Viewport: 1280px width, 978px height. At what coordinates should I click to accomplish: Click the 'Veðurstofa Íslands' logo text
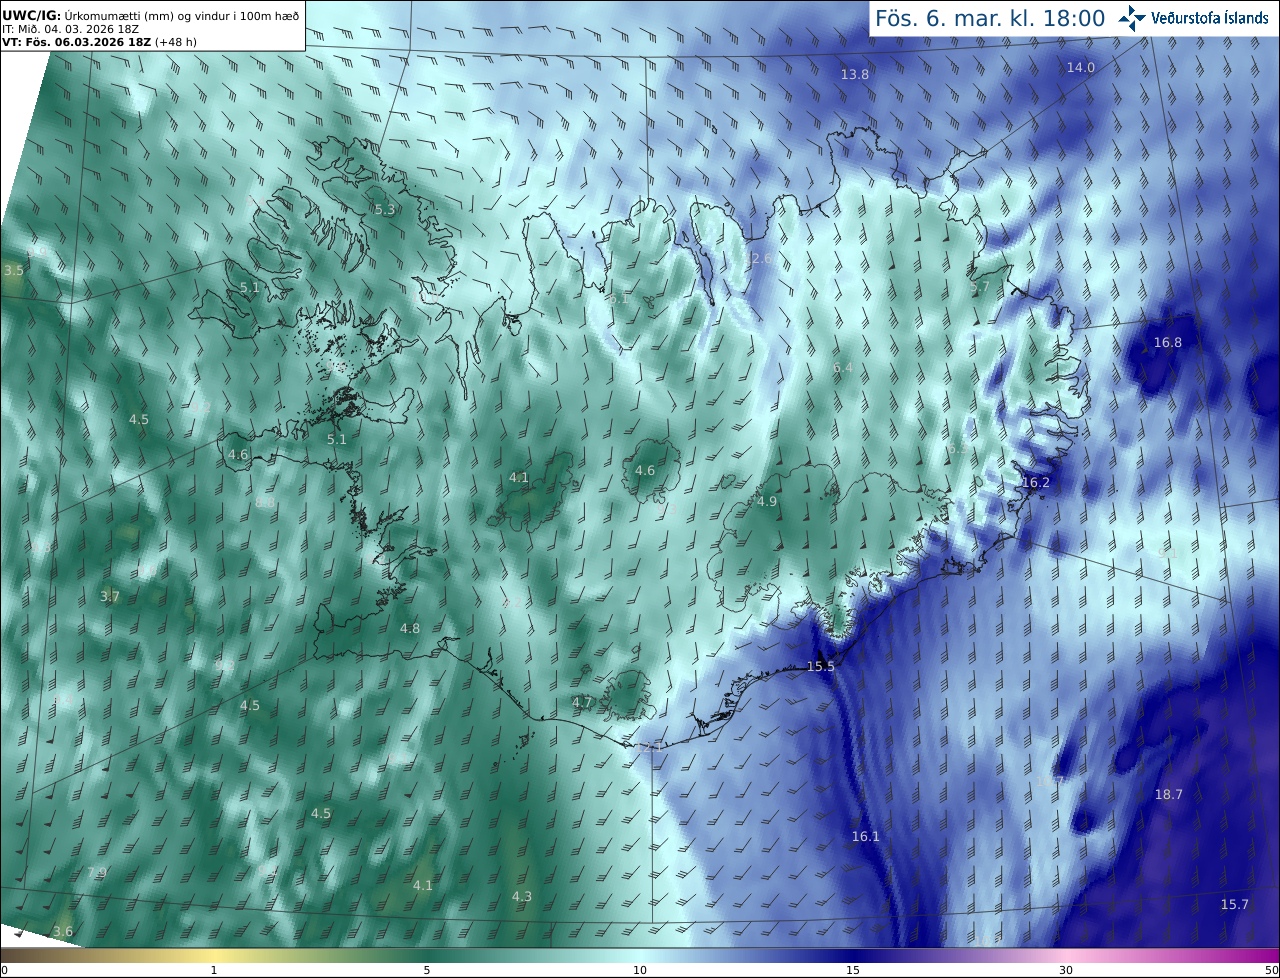[1209, 18]
